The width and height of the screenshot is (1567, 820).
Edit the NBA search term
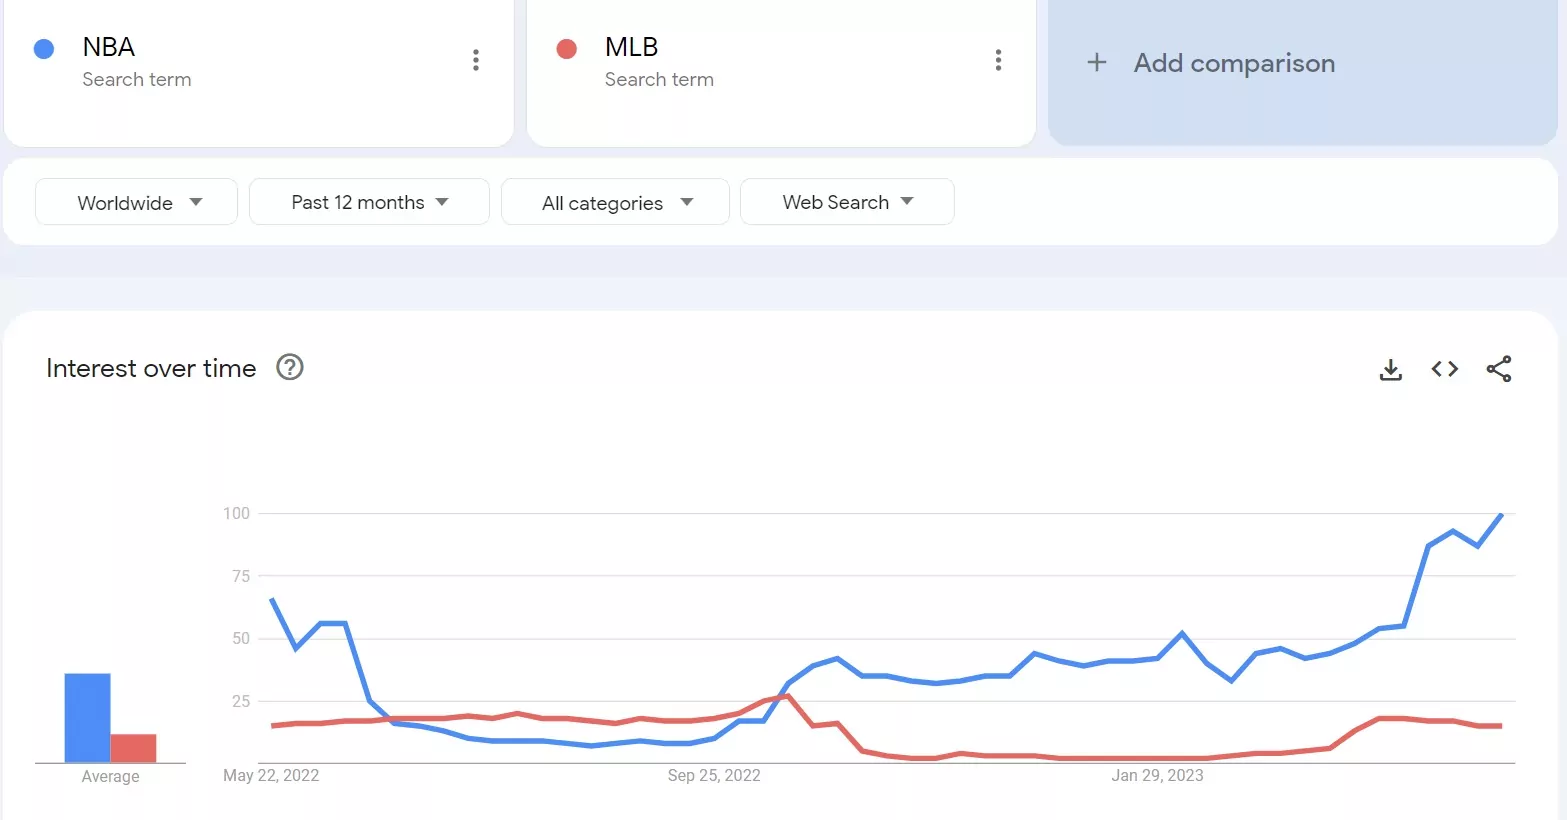pos(109,47)
